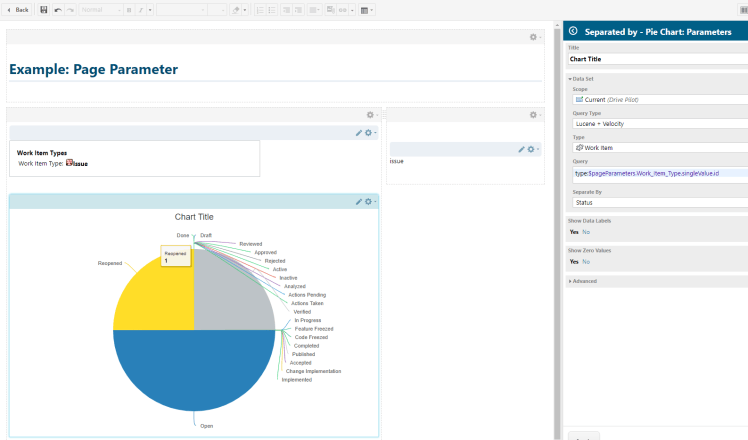
Task: Click the Query field with pageParameters expression
Action: (660, 173)
